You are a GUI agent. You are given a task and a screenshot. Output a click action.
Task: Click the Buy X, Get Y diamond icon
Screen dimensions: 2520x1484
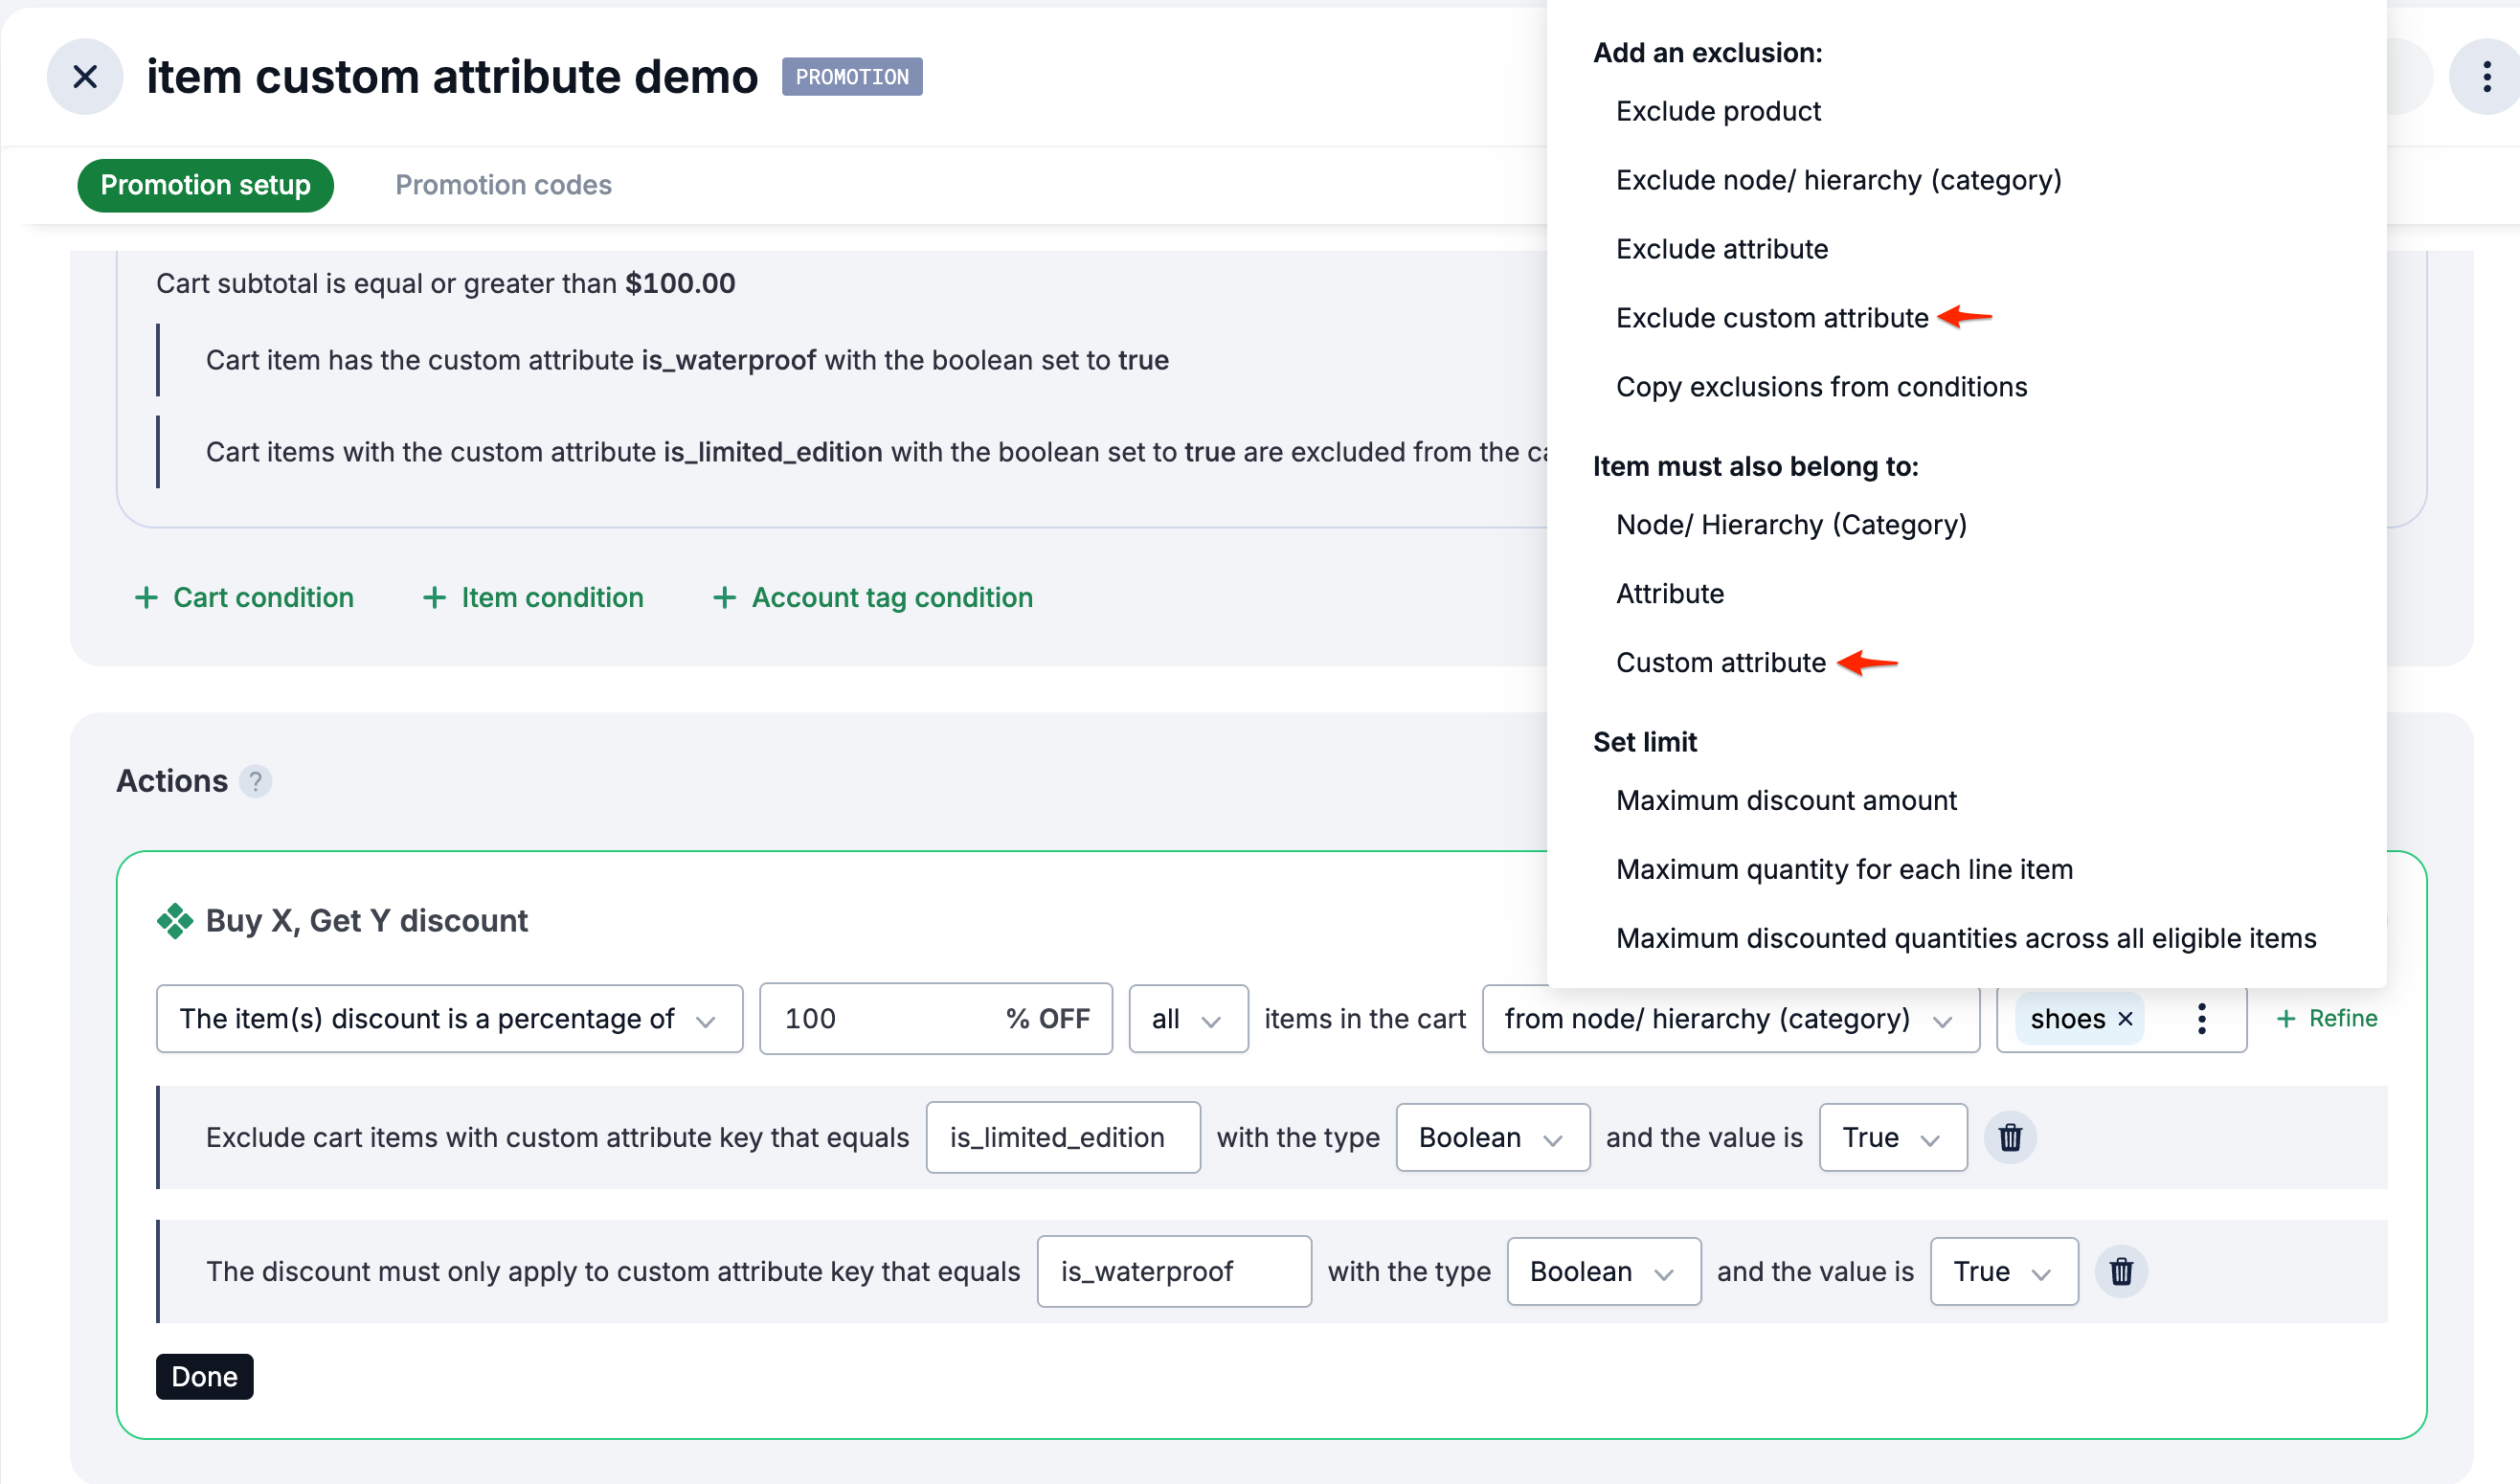pos(175,919)
